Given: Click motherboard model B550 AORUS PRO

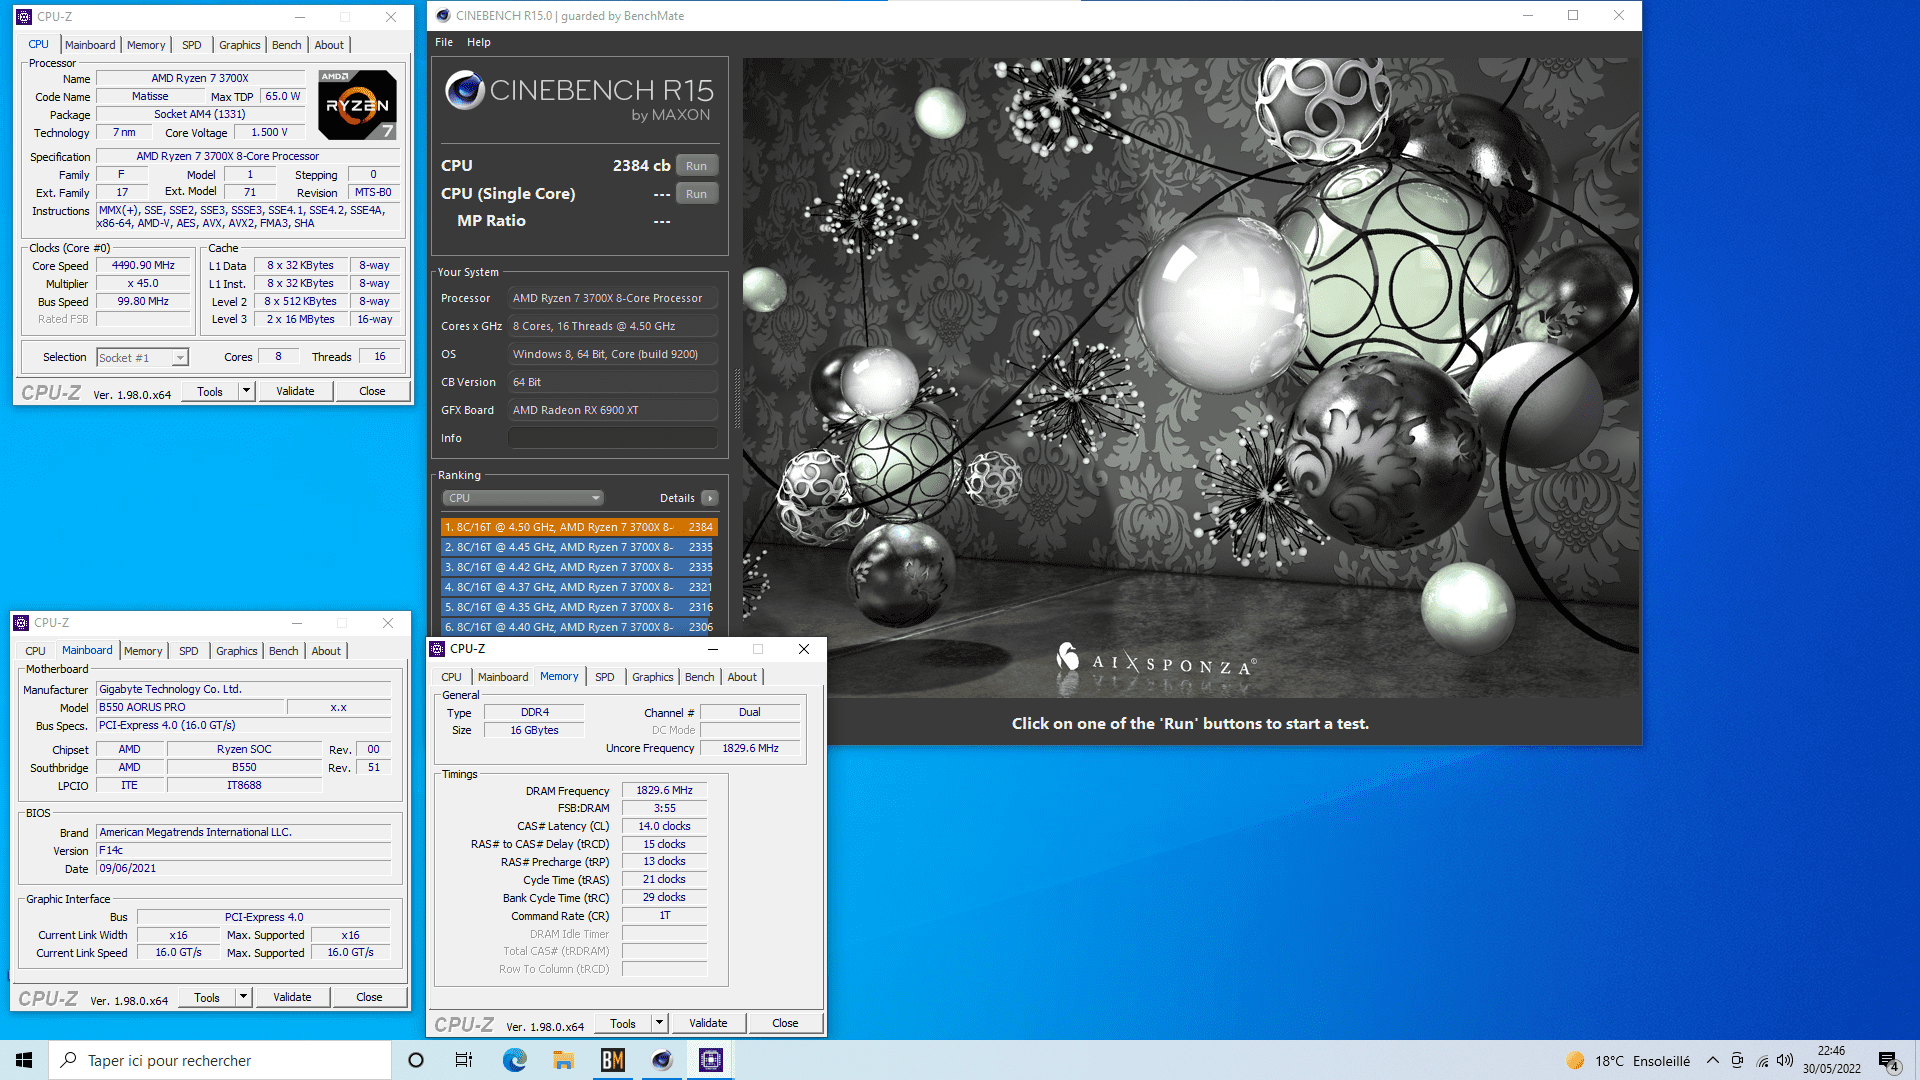Looking at the screenshot, I should (x=190, y=707).
